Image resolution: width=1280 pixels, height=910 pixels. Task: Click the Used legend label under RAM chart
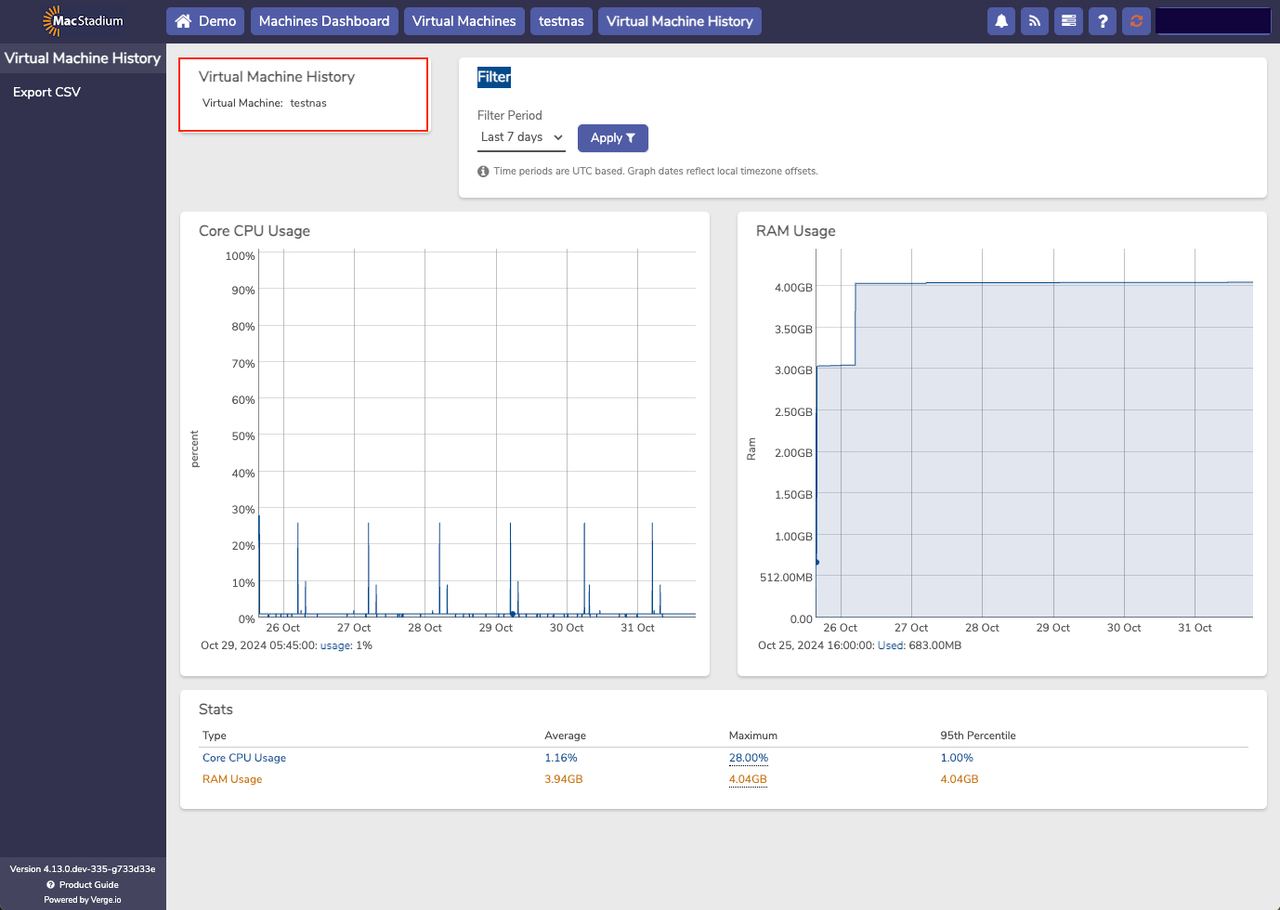[890, 646]
